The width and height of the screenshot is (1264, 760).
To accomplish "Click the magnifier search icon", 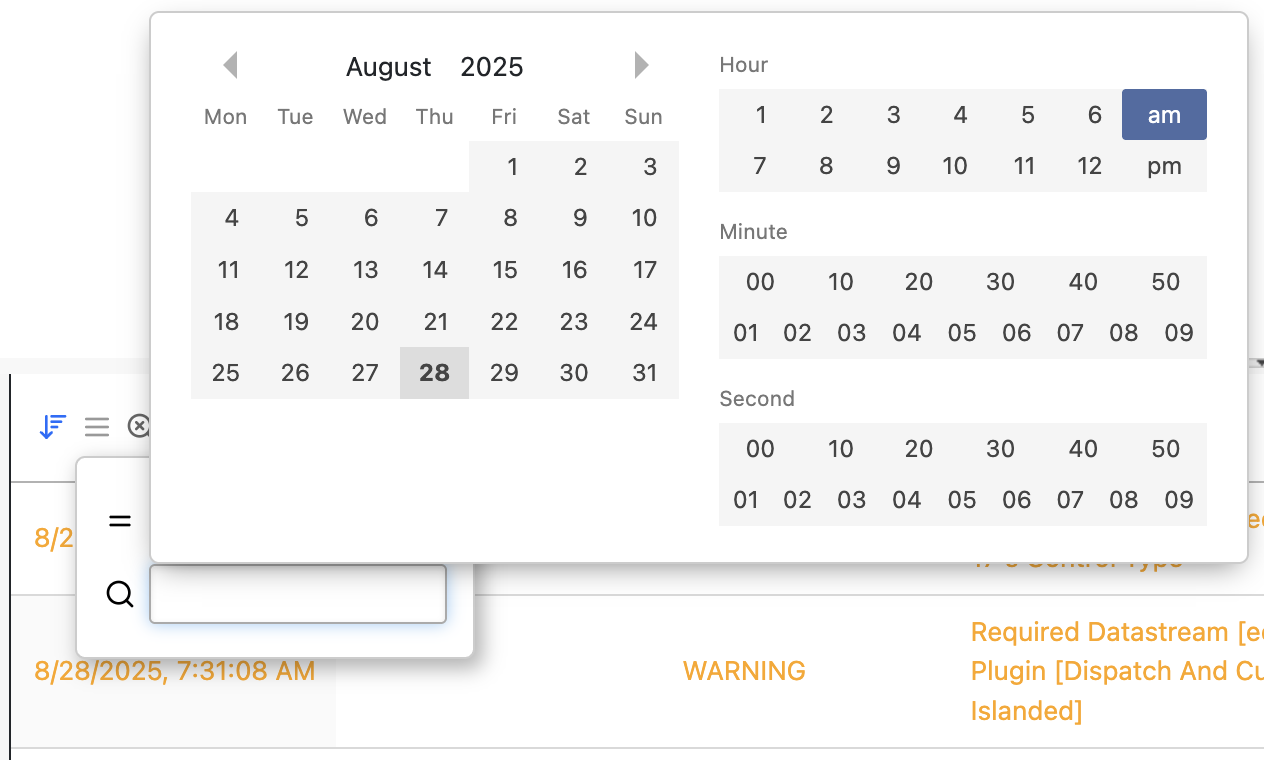I will (120, 594).
